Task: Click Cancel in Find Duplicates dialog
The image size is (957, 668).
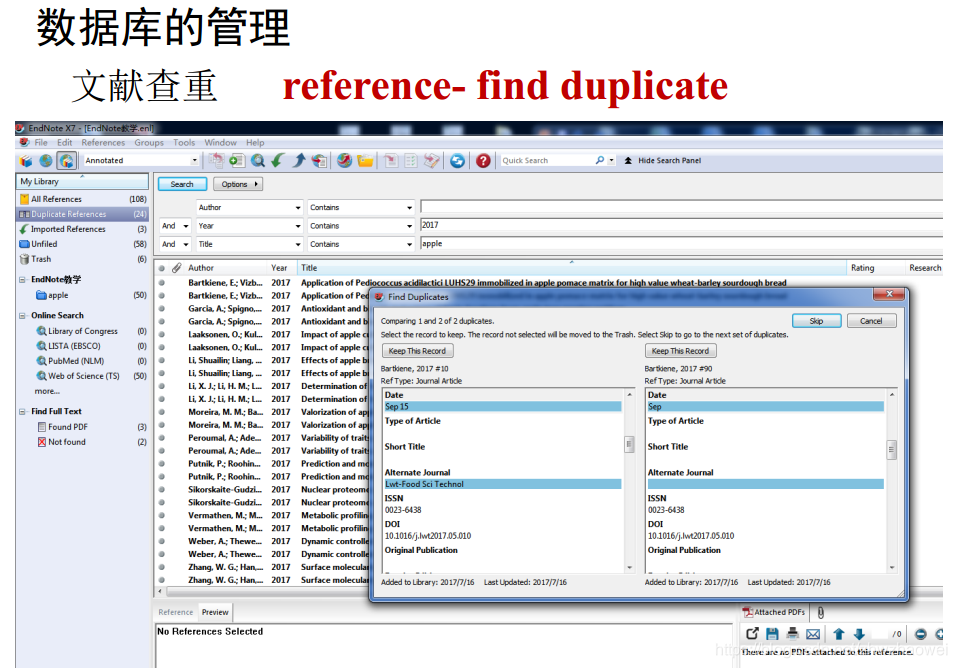Action: point(871,321)
